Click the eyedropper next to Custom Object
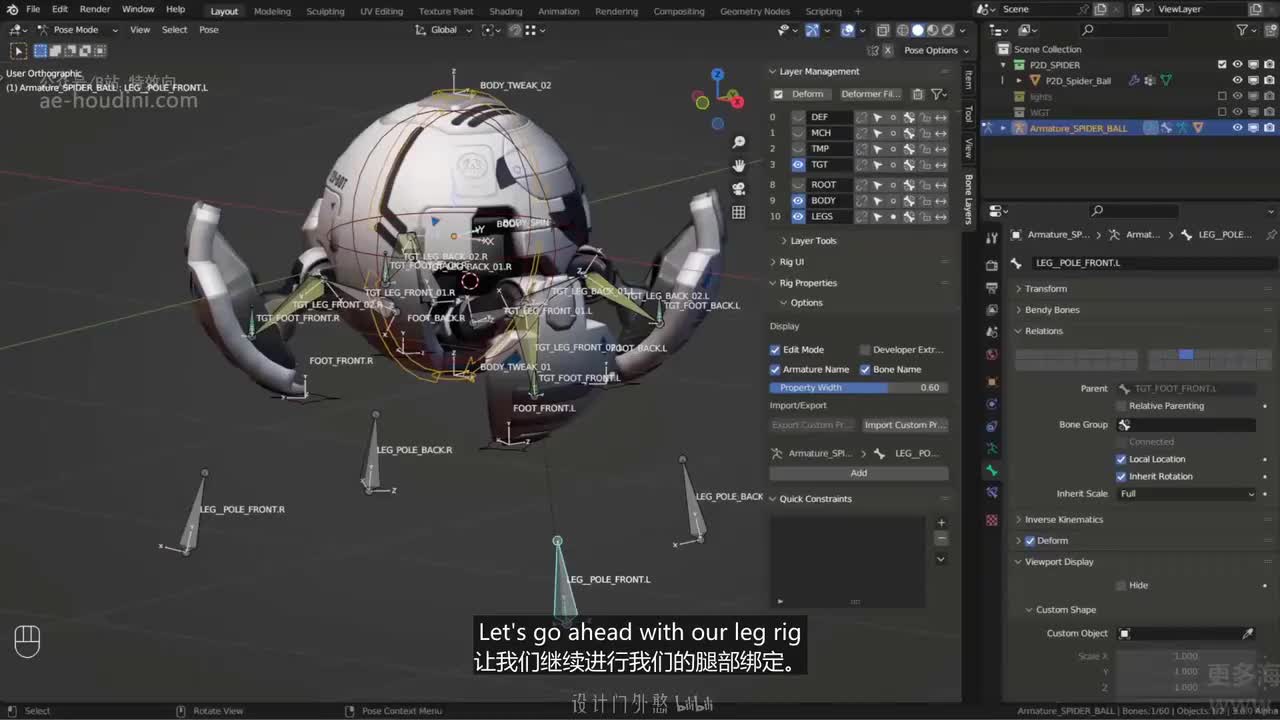This screenshot has width=1280, height=720. click(x=1248, y=633)
